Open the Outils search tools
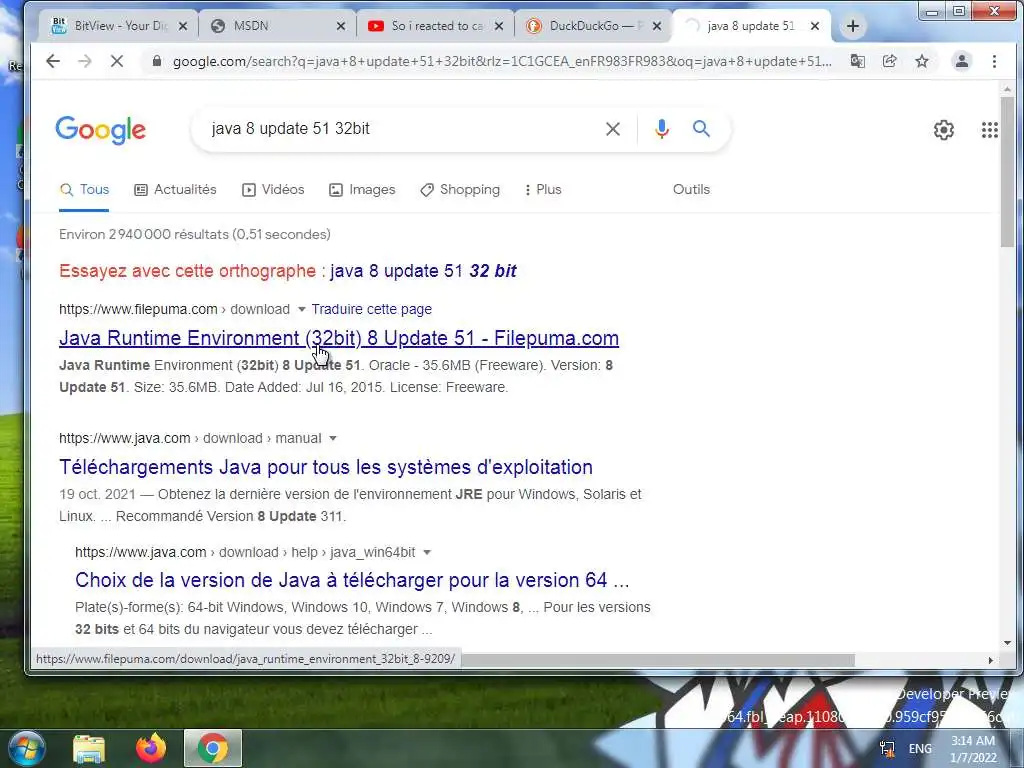Viewport: 1024px width, 768px height. pos(691,189)
